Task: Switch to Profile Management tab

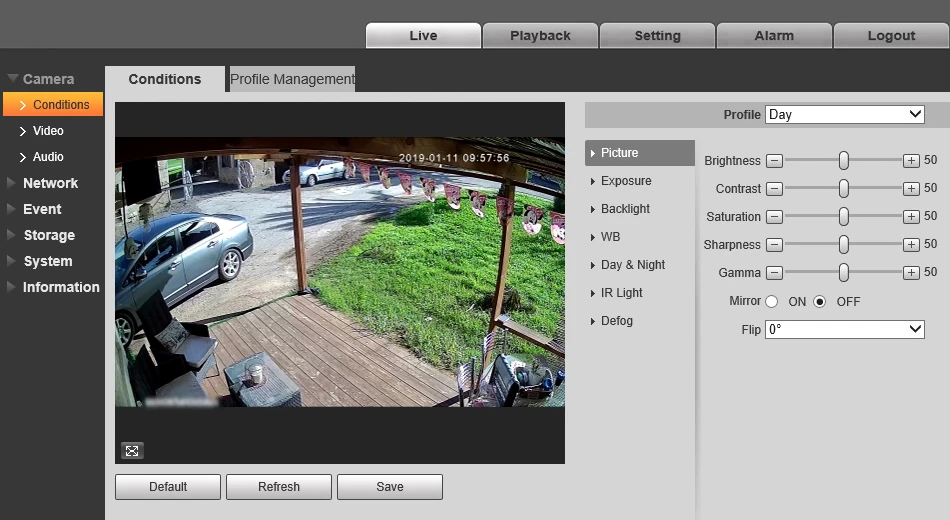Action: pos(293,79)
